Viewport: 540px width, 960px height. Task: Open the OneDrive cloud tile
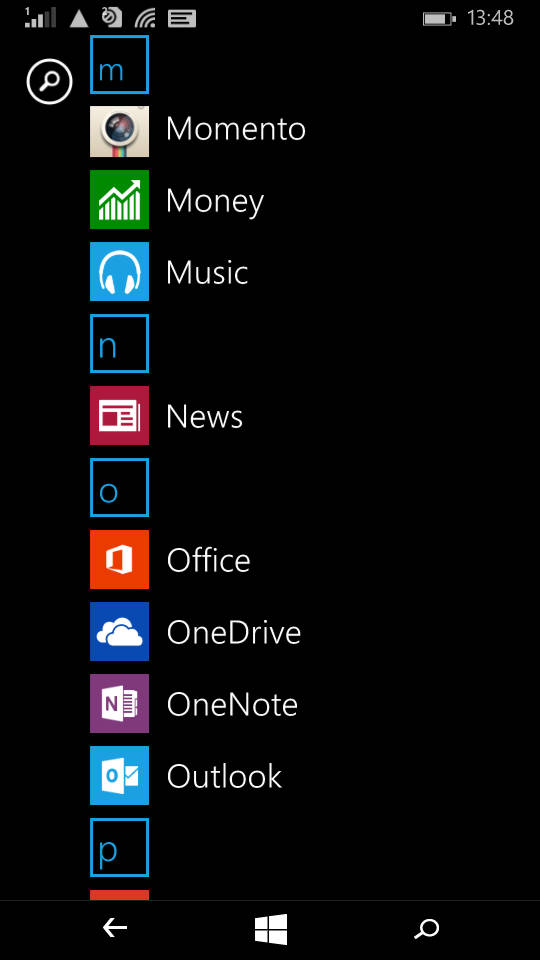click(119, 631)
